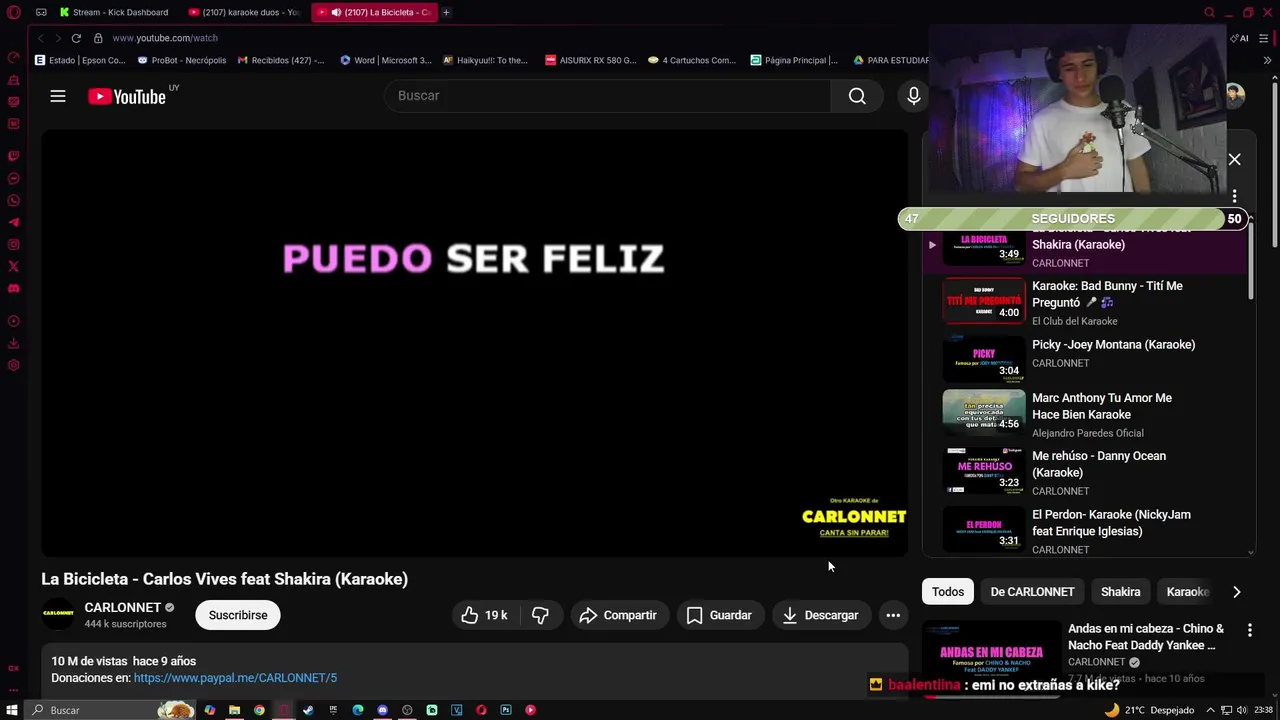Viewport: 1280px width, 720px height.
Task: Like the La Bicicleta karaoke video
Action: 484,615
